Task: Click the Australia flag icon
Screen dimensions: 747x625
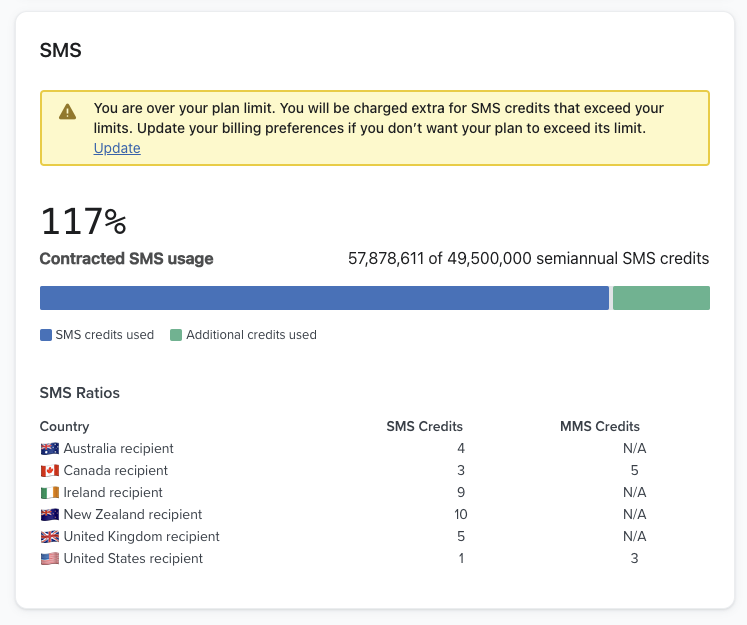Action: 49,449
